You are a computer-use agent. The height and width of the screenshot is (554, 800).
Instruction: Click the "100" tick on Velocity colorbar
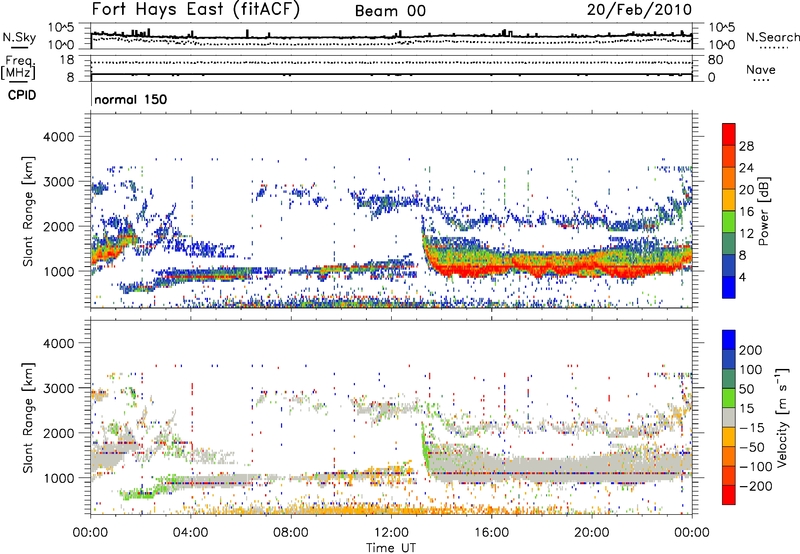[x=751, y=369]
